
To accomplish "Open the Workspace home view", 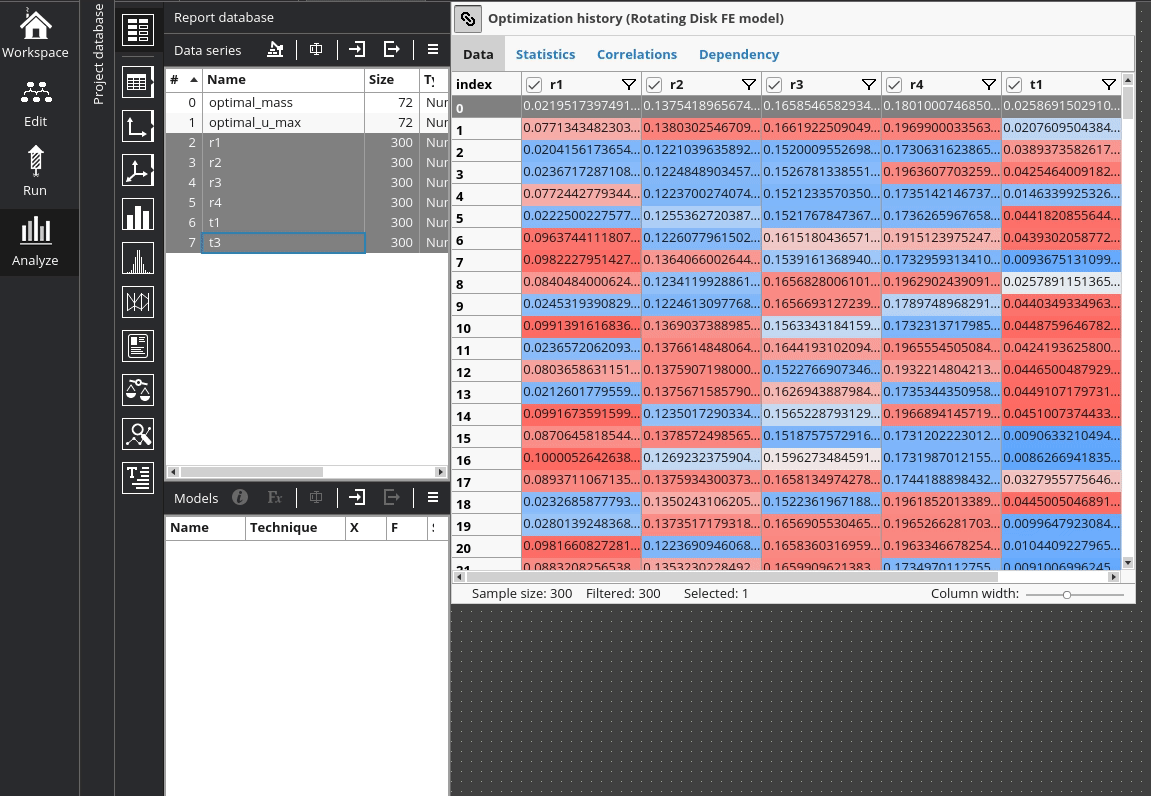I will click(35, 34).
